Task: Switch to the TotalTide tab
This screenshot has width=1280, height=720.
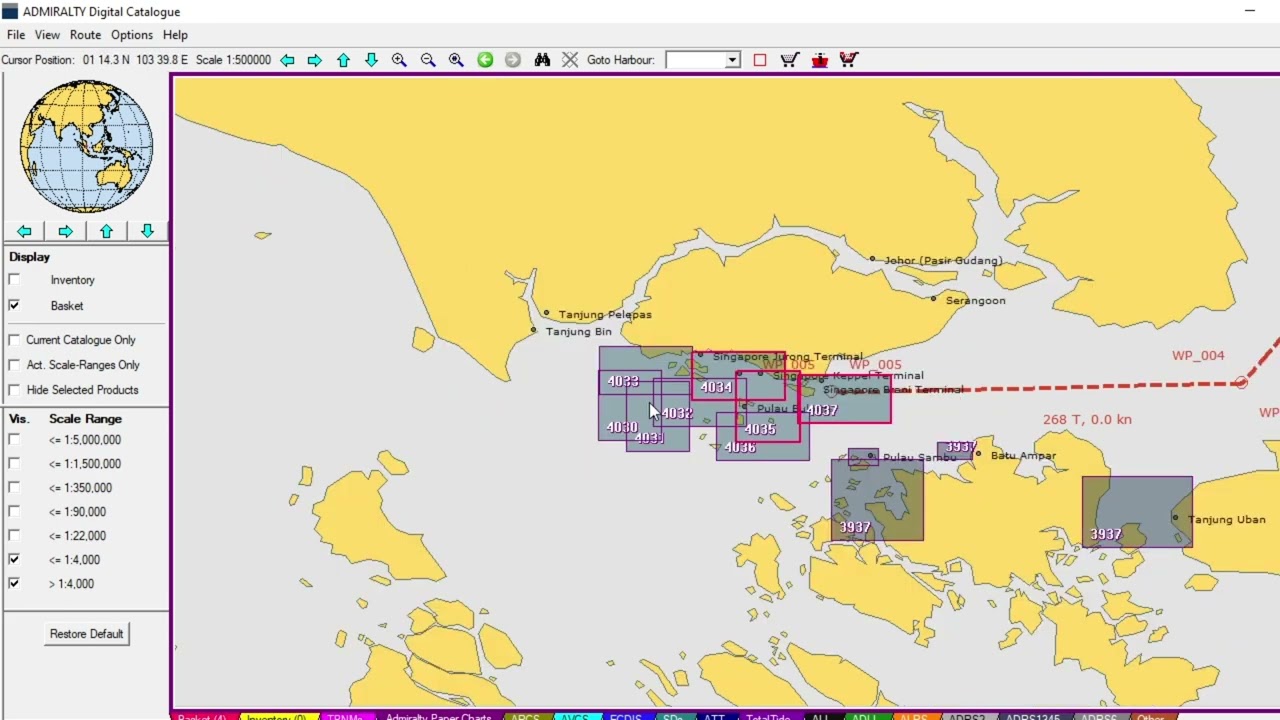Action: click(768, 716)
